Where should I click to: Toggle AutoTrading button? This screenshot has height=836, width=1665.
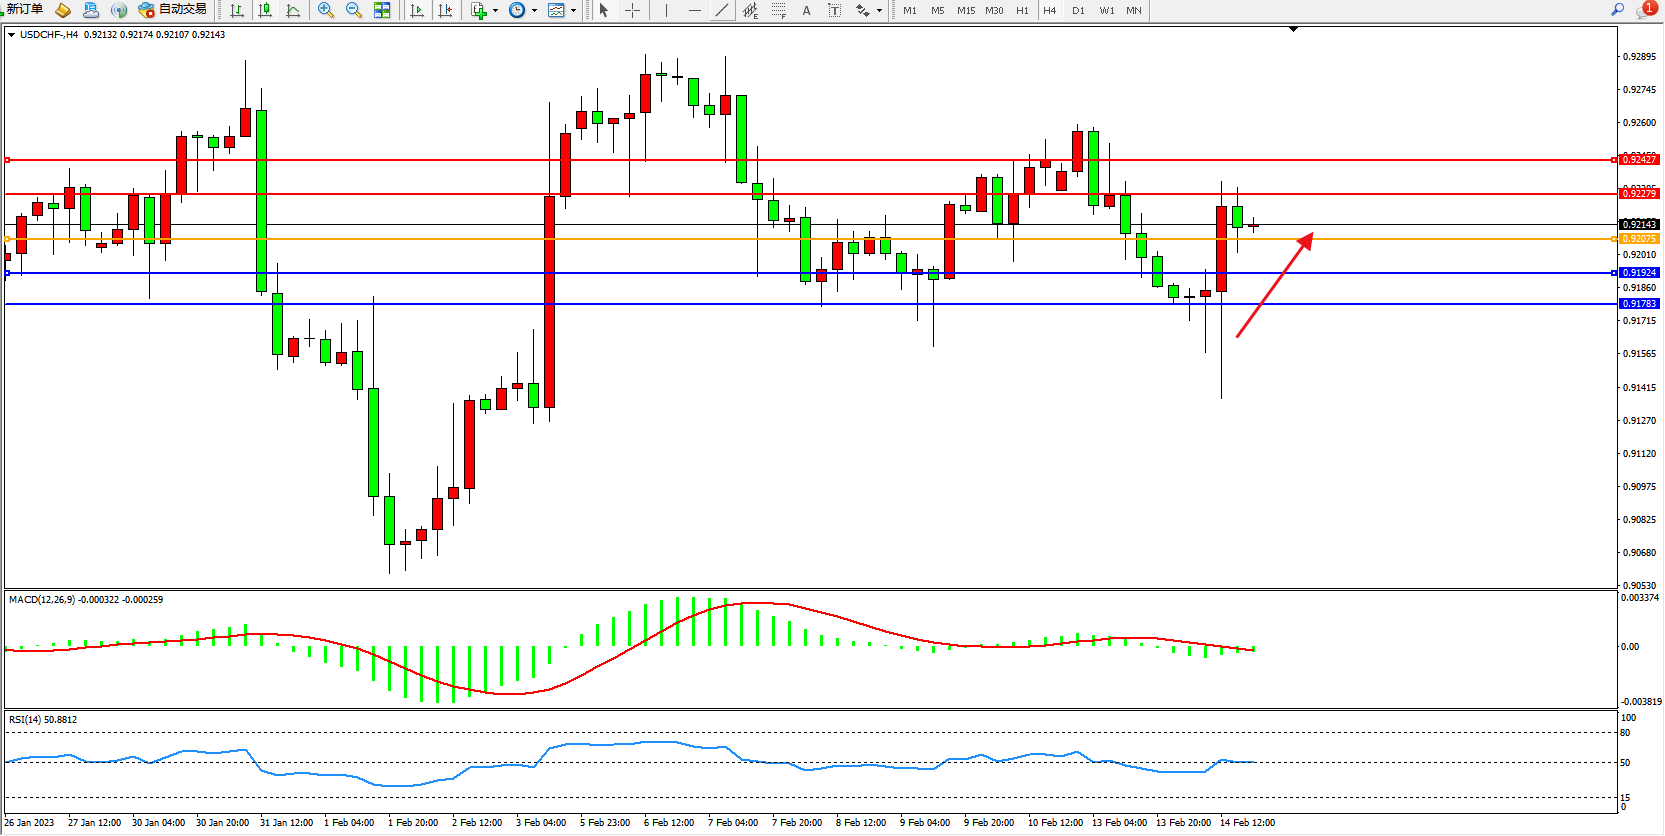(173, 10)
